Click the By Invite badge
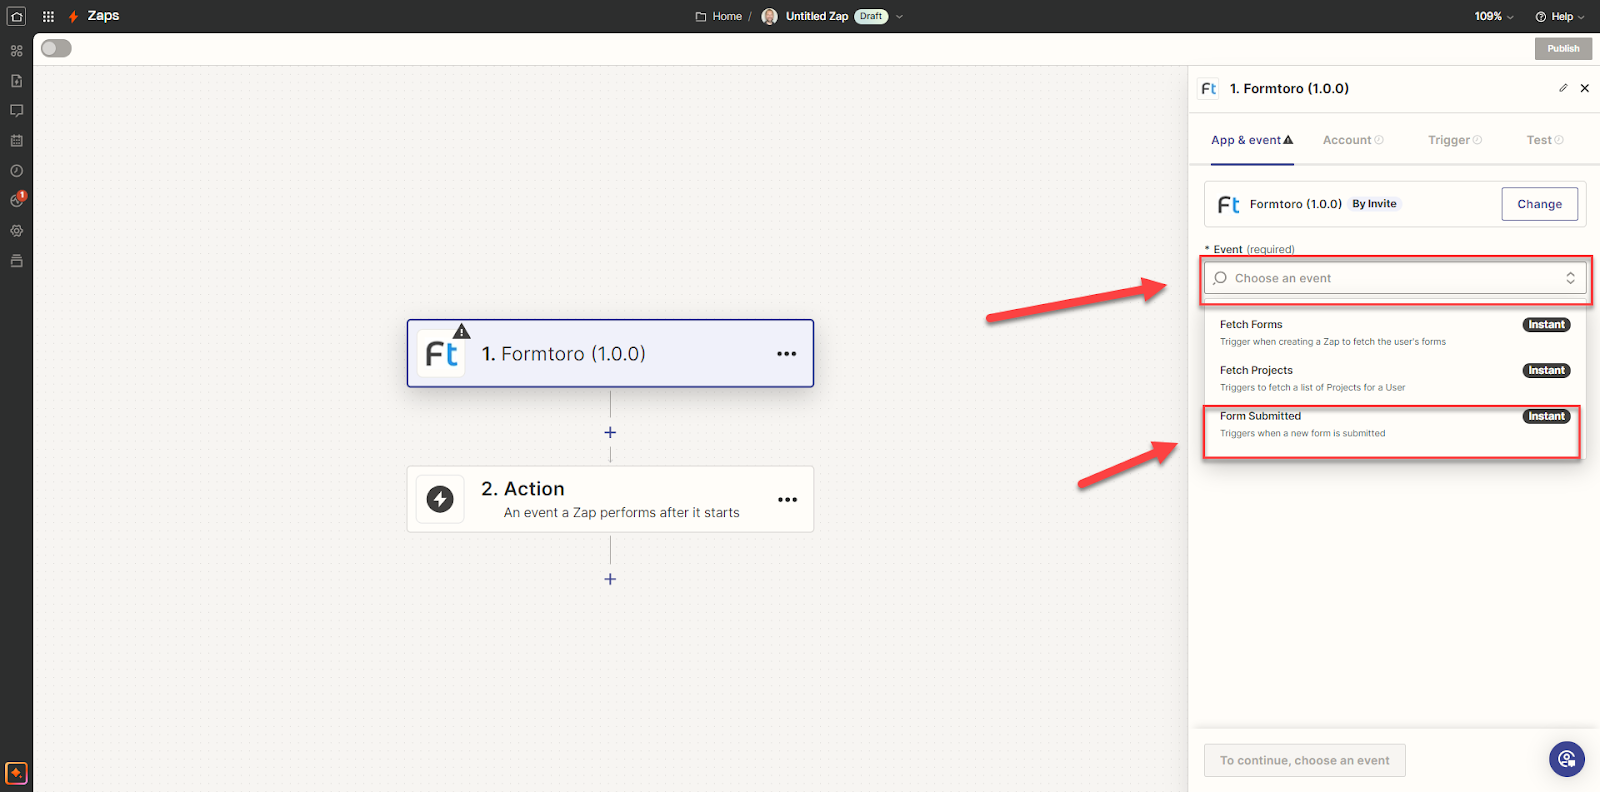1600x792 pixels. click(x=1374, y=204)
